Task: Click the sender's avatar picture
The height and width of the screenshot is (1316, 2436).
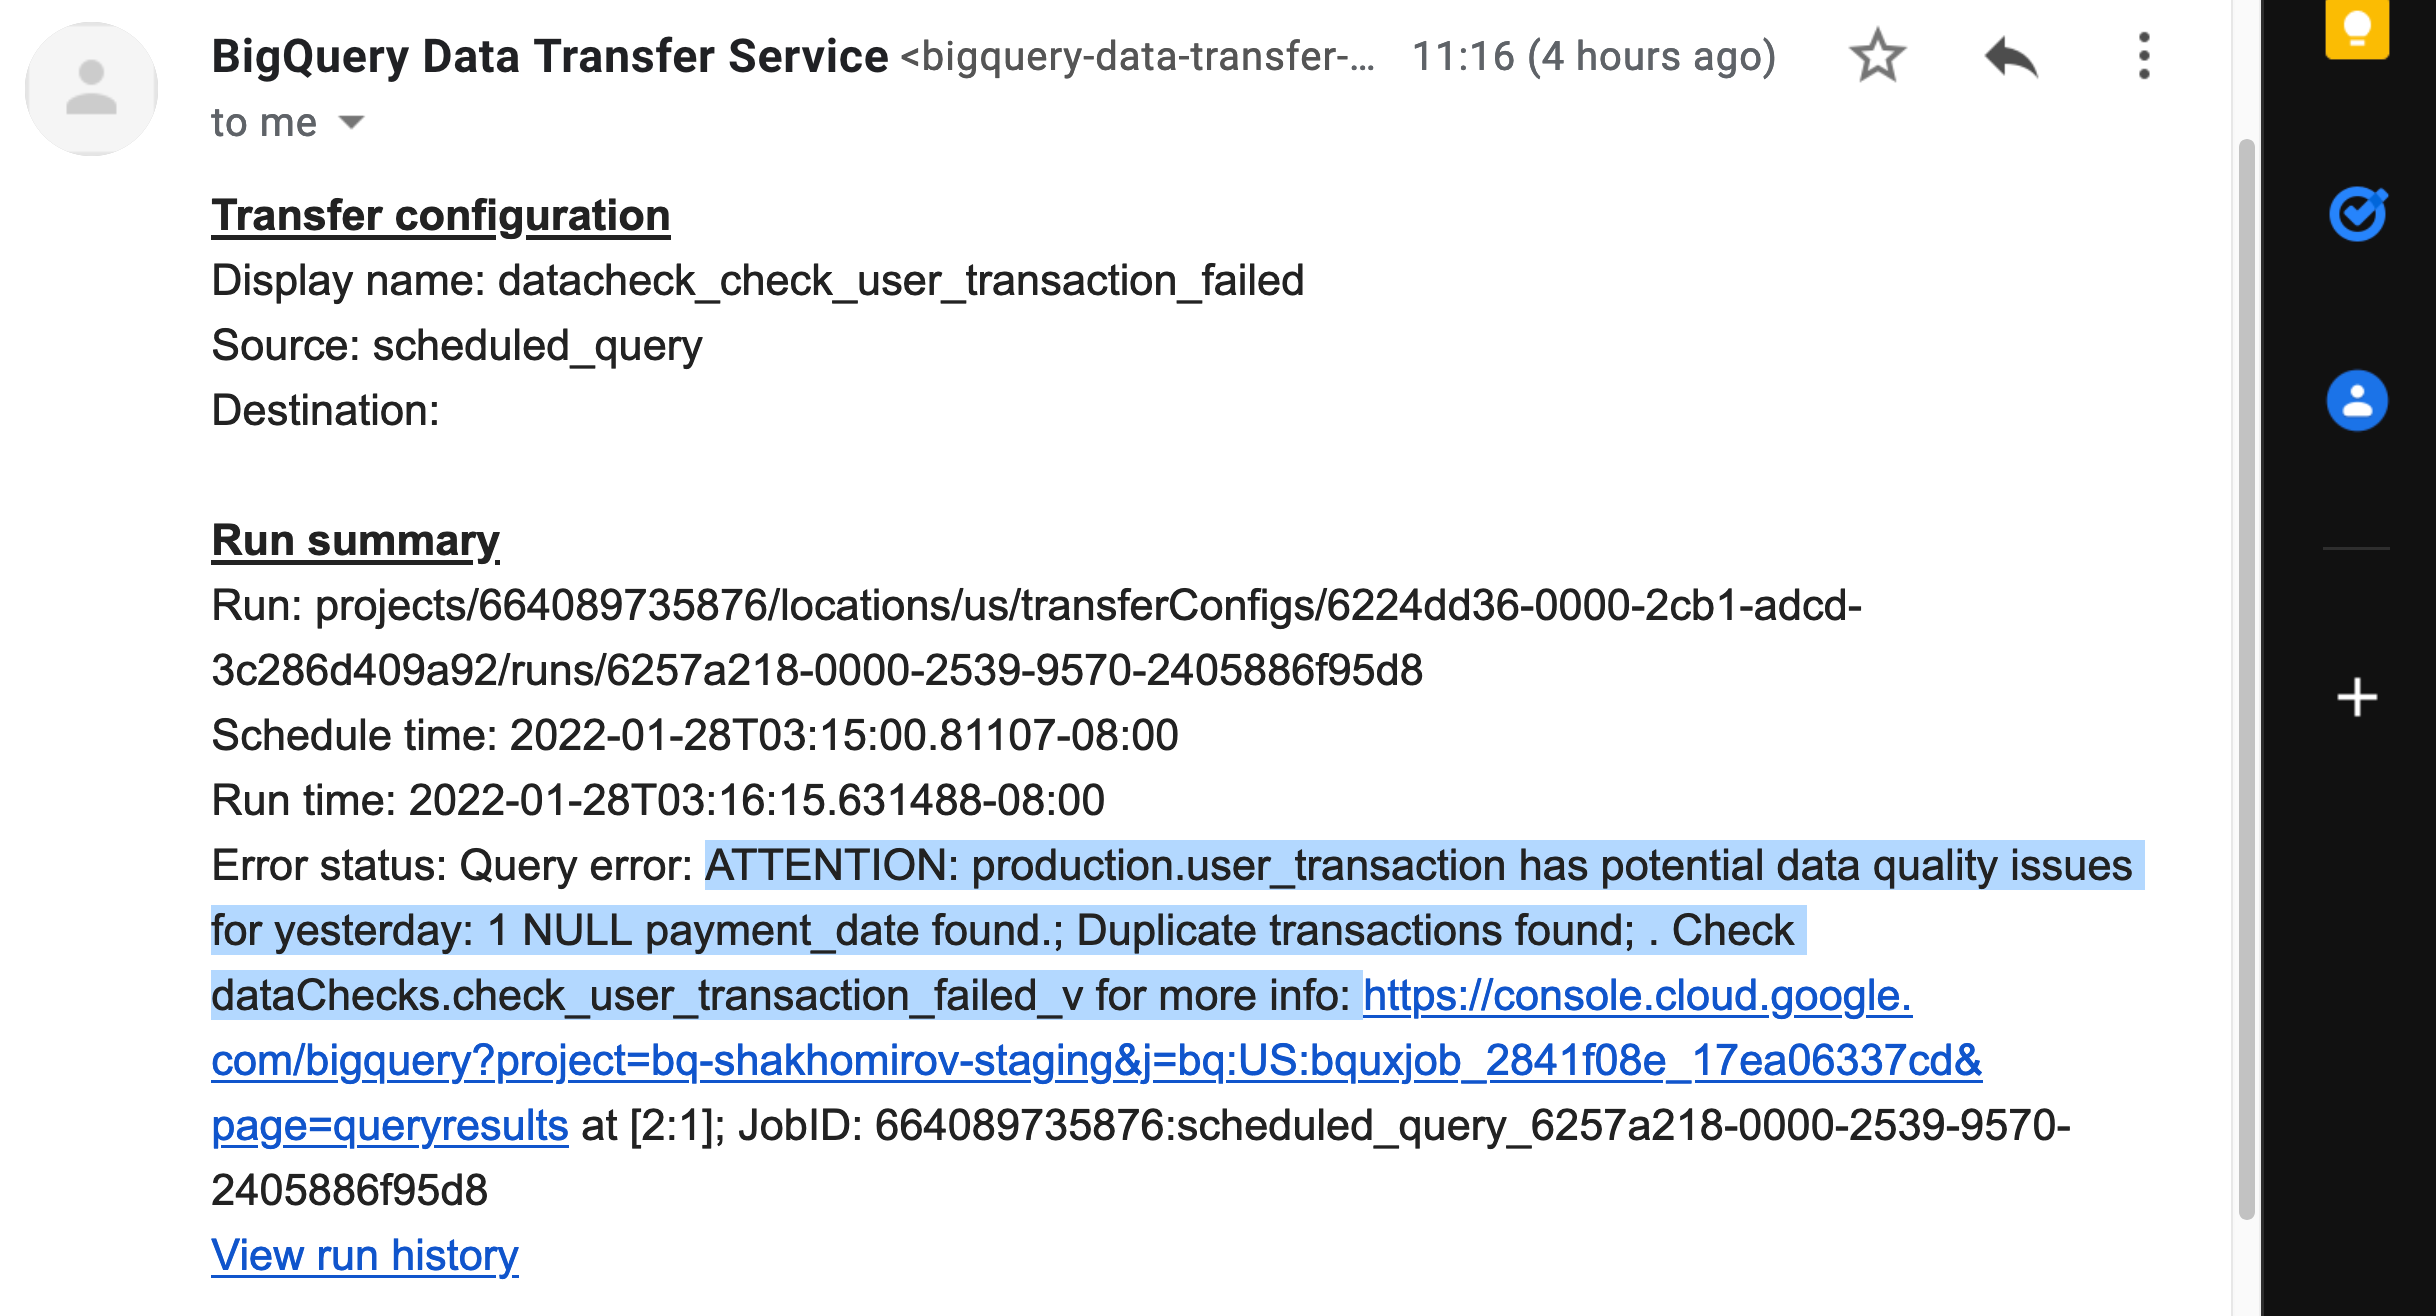Action: pos(91,89)
